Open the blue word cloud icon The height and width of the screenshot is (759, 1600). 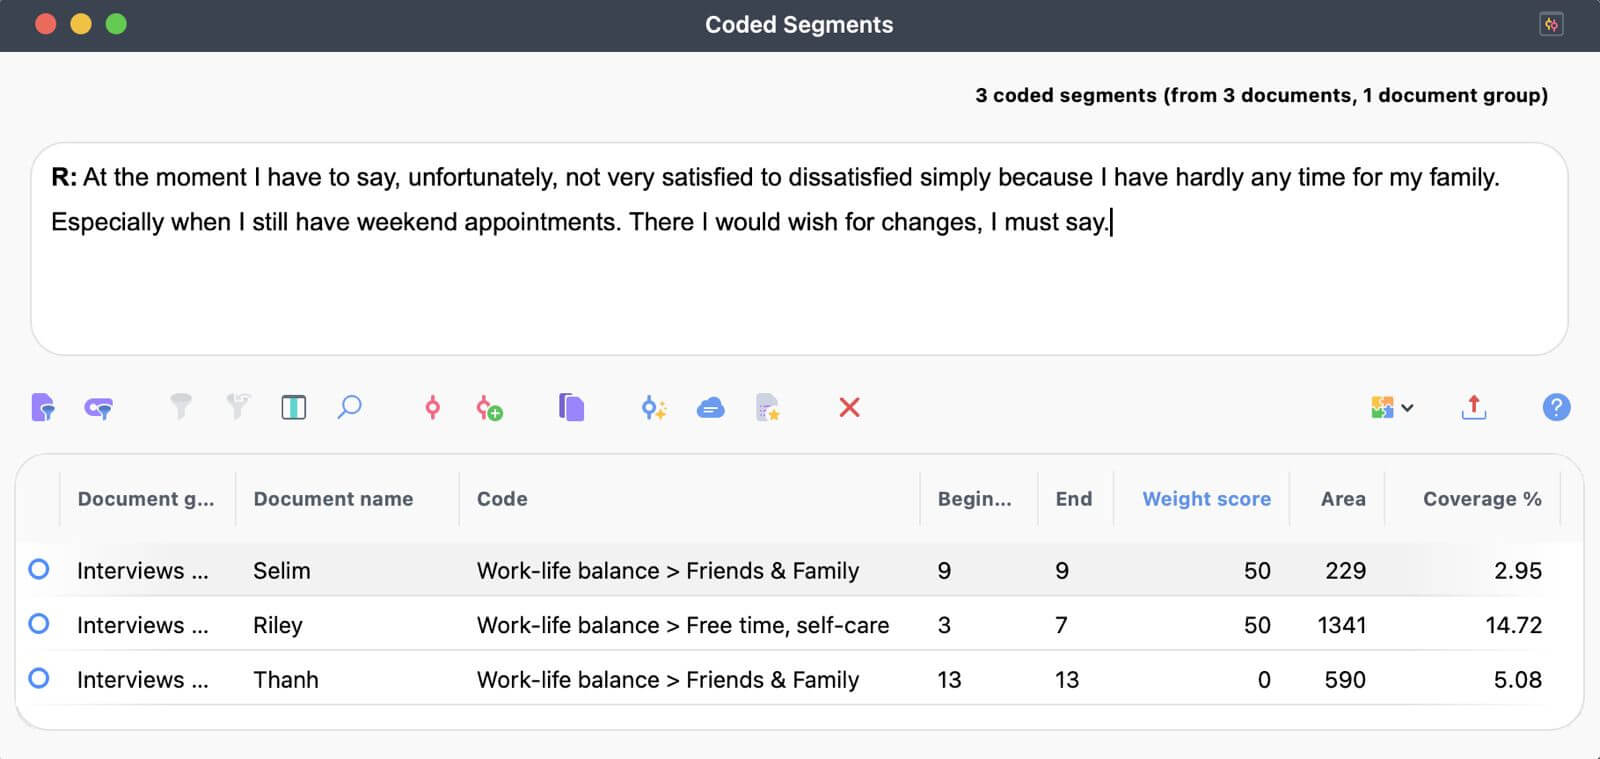(x=711, y=407)
